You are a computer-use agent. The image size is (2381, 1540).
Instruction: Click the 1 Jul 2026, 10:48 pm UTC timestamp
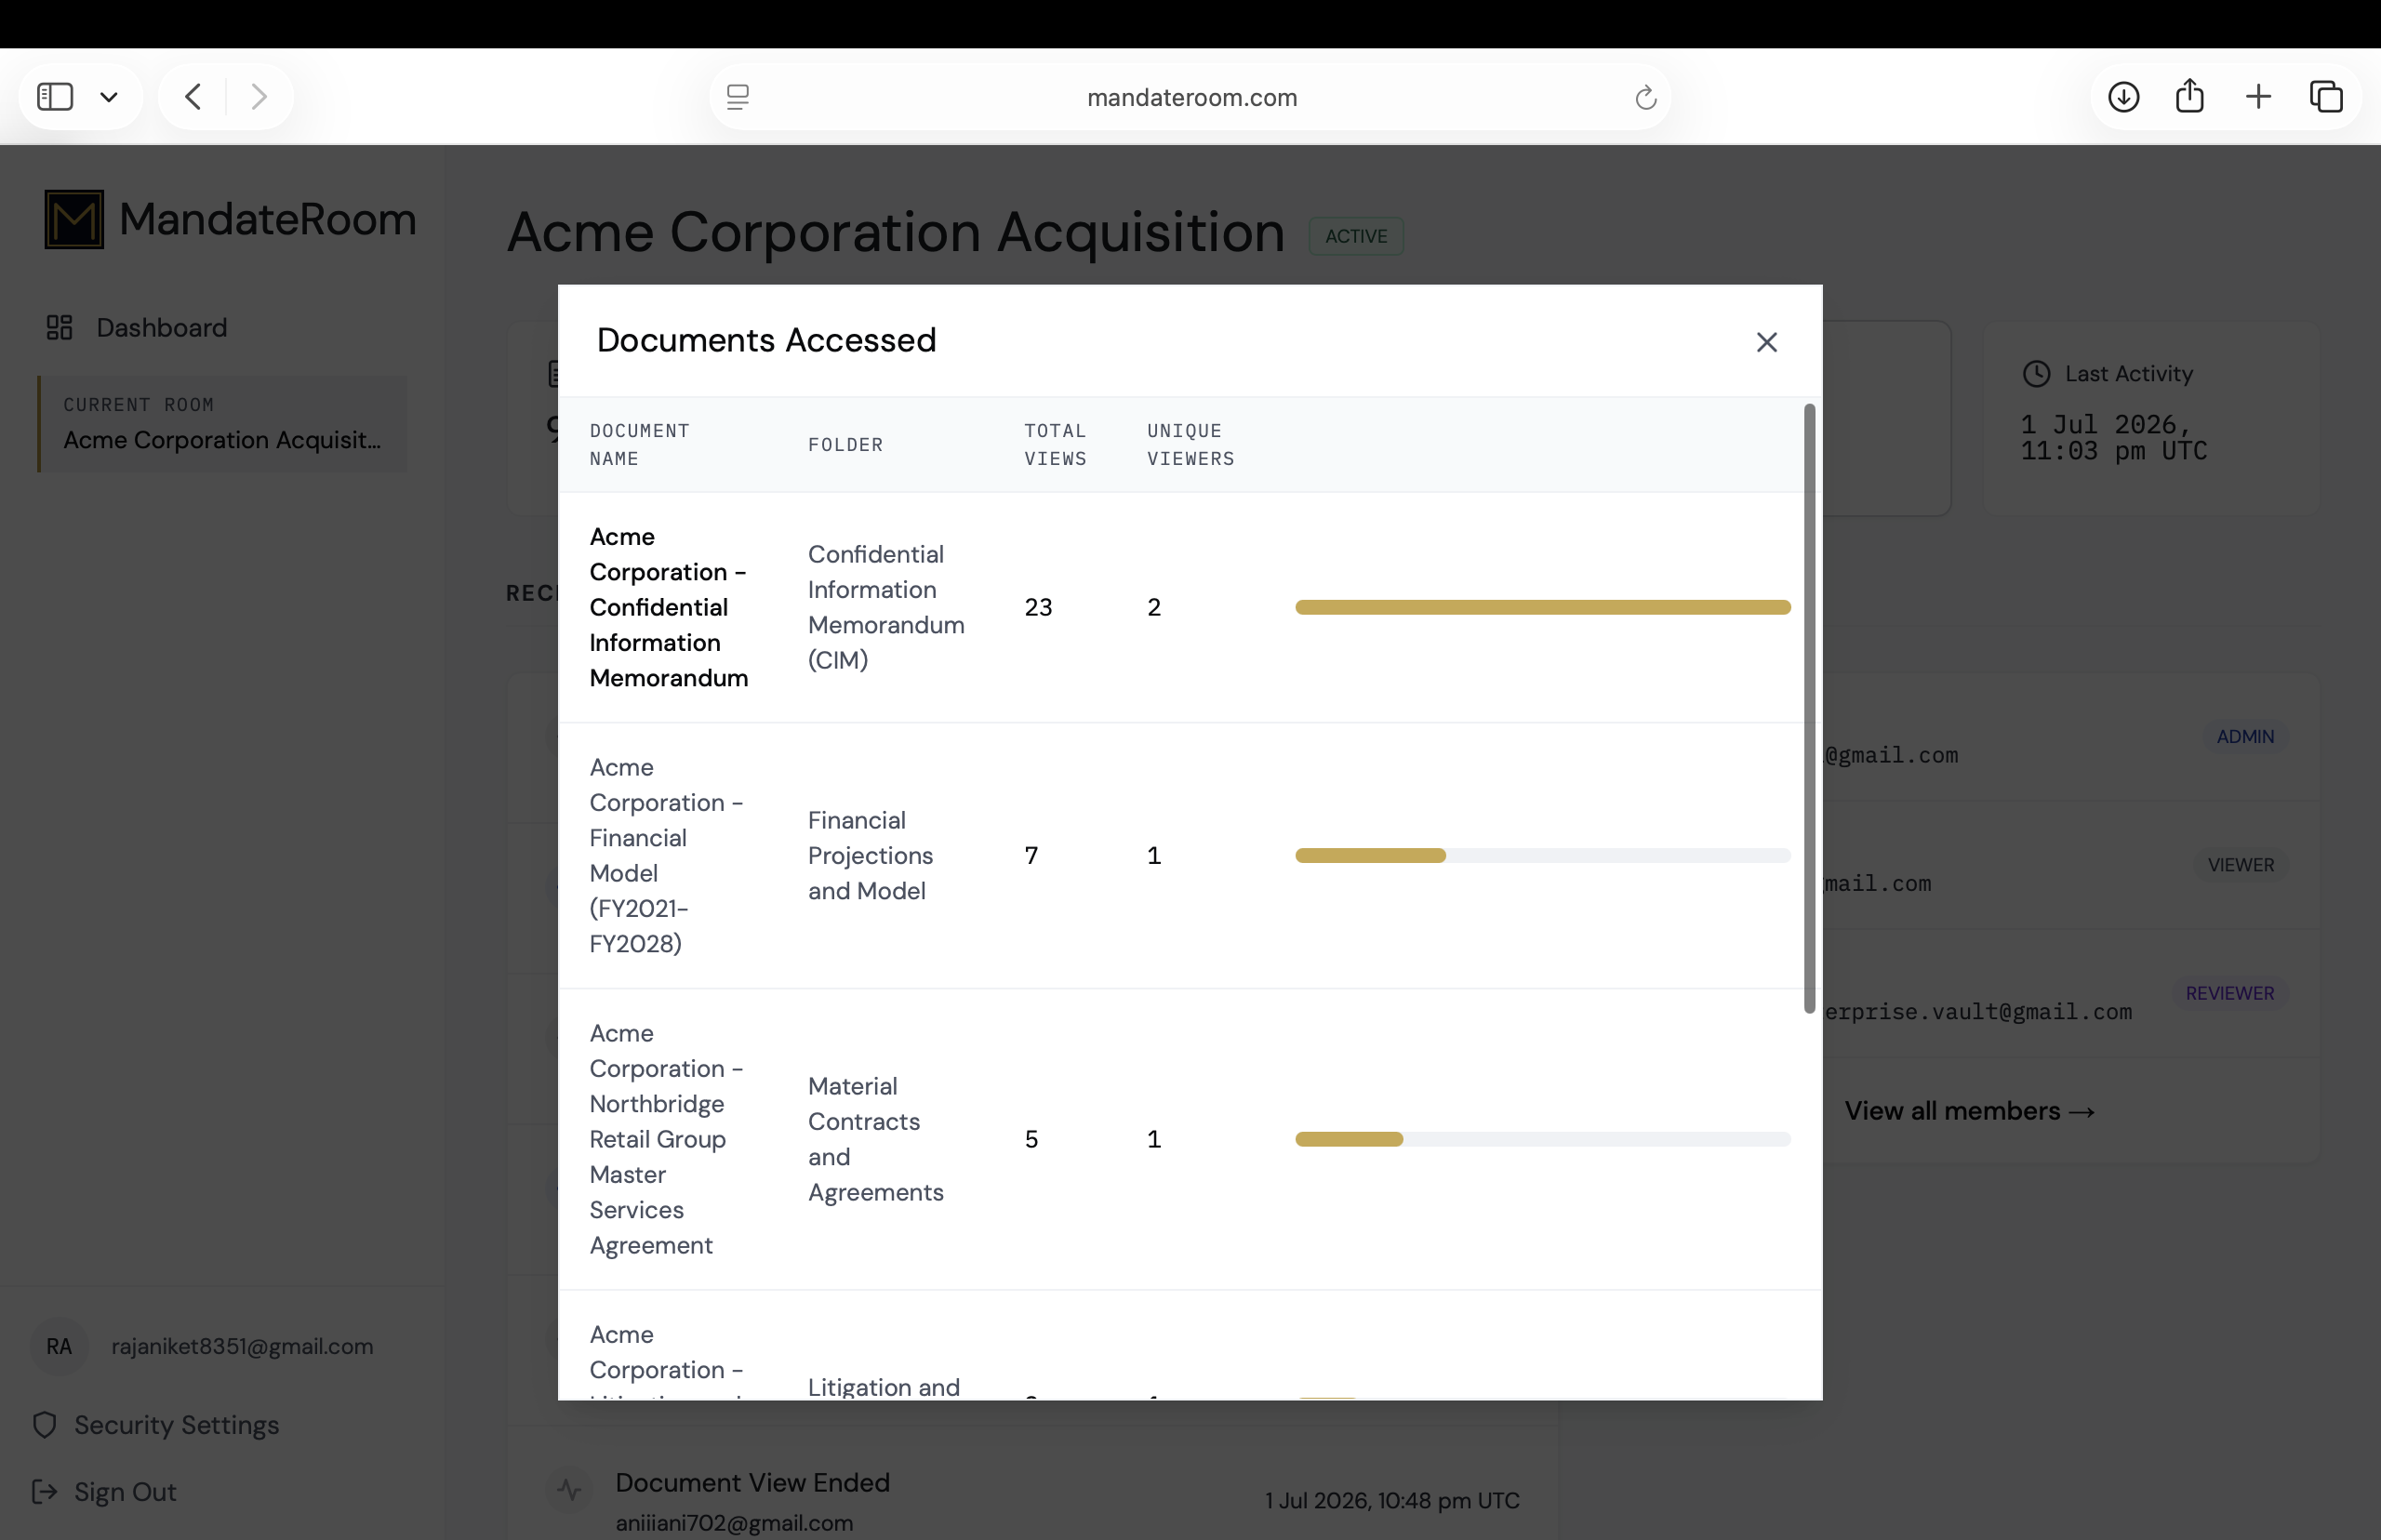(x=1391, y=1500)
